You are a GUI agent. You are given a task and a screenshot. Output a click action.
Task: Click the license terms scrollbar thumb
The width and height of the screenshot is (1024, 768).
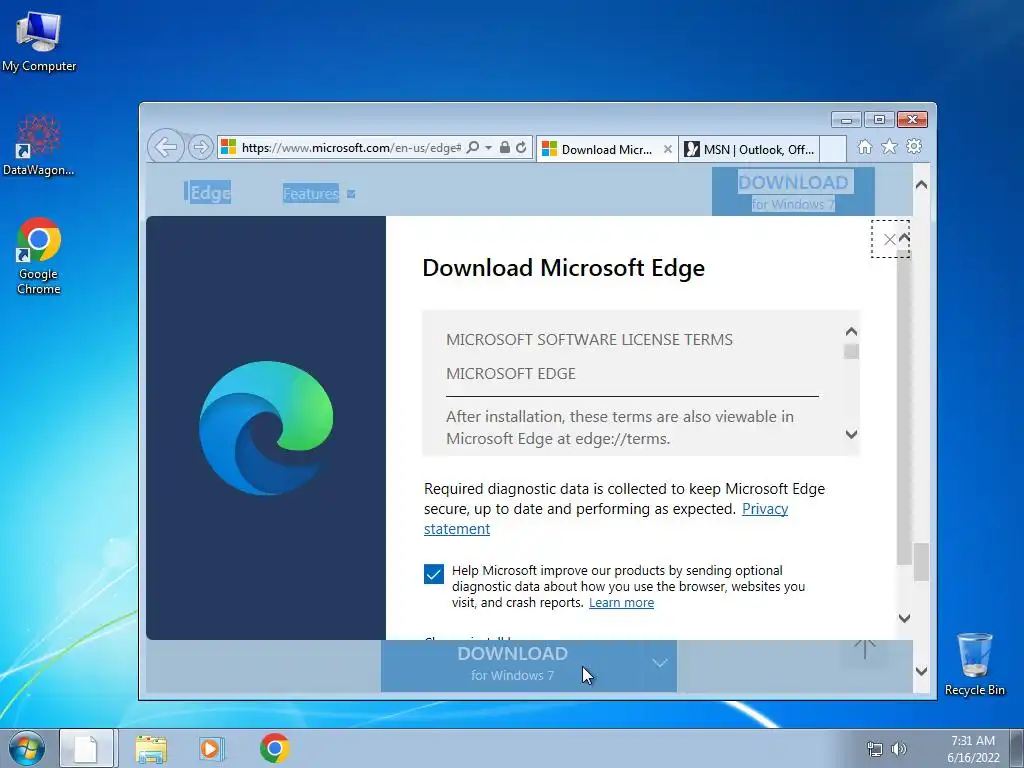tap(851, 351)
